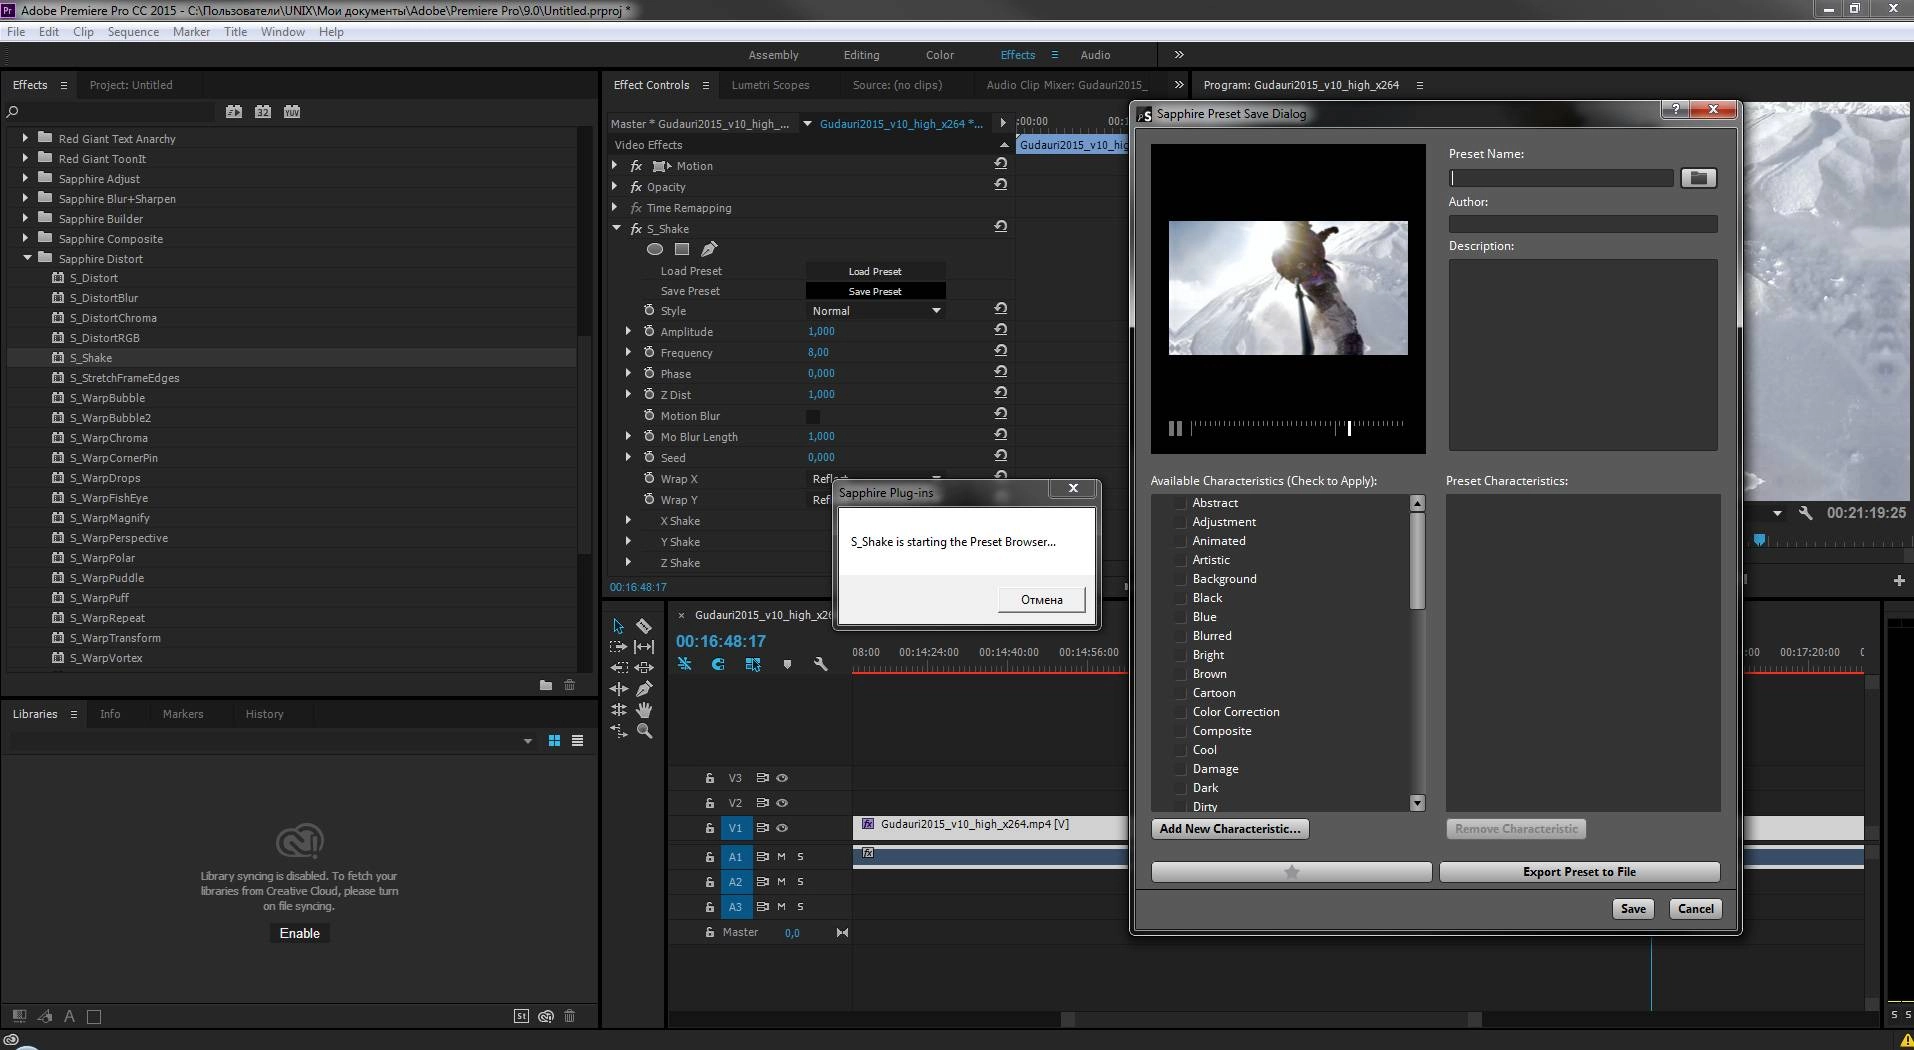Open the Marker menu

pyautogui.click(x=191, y=32)
